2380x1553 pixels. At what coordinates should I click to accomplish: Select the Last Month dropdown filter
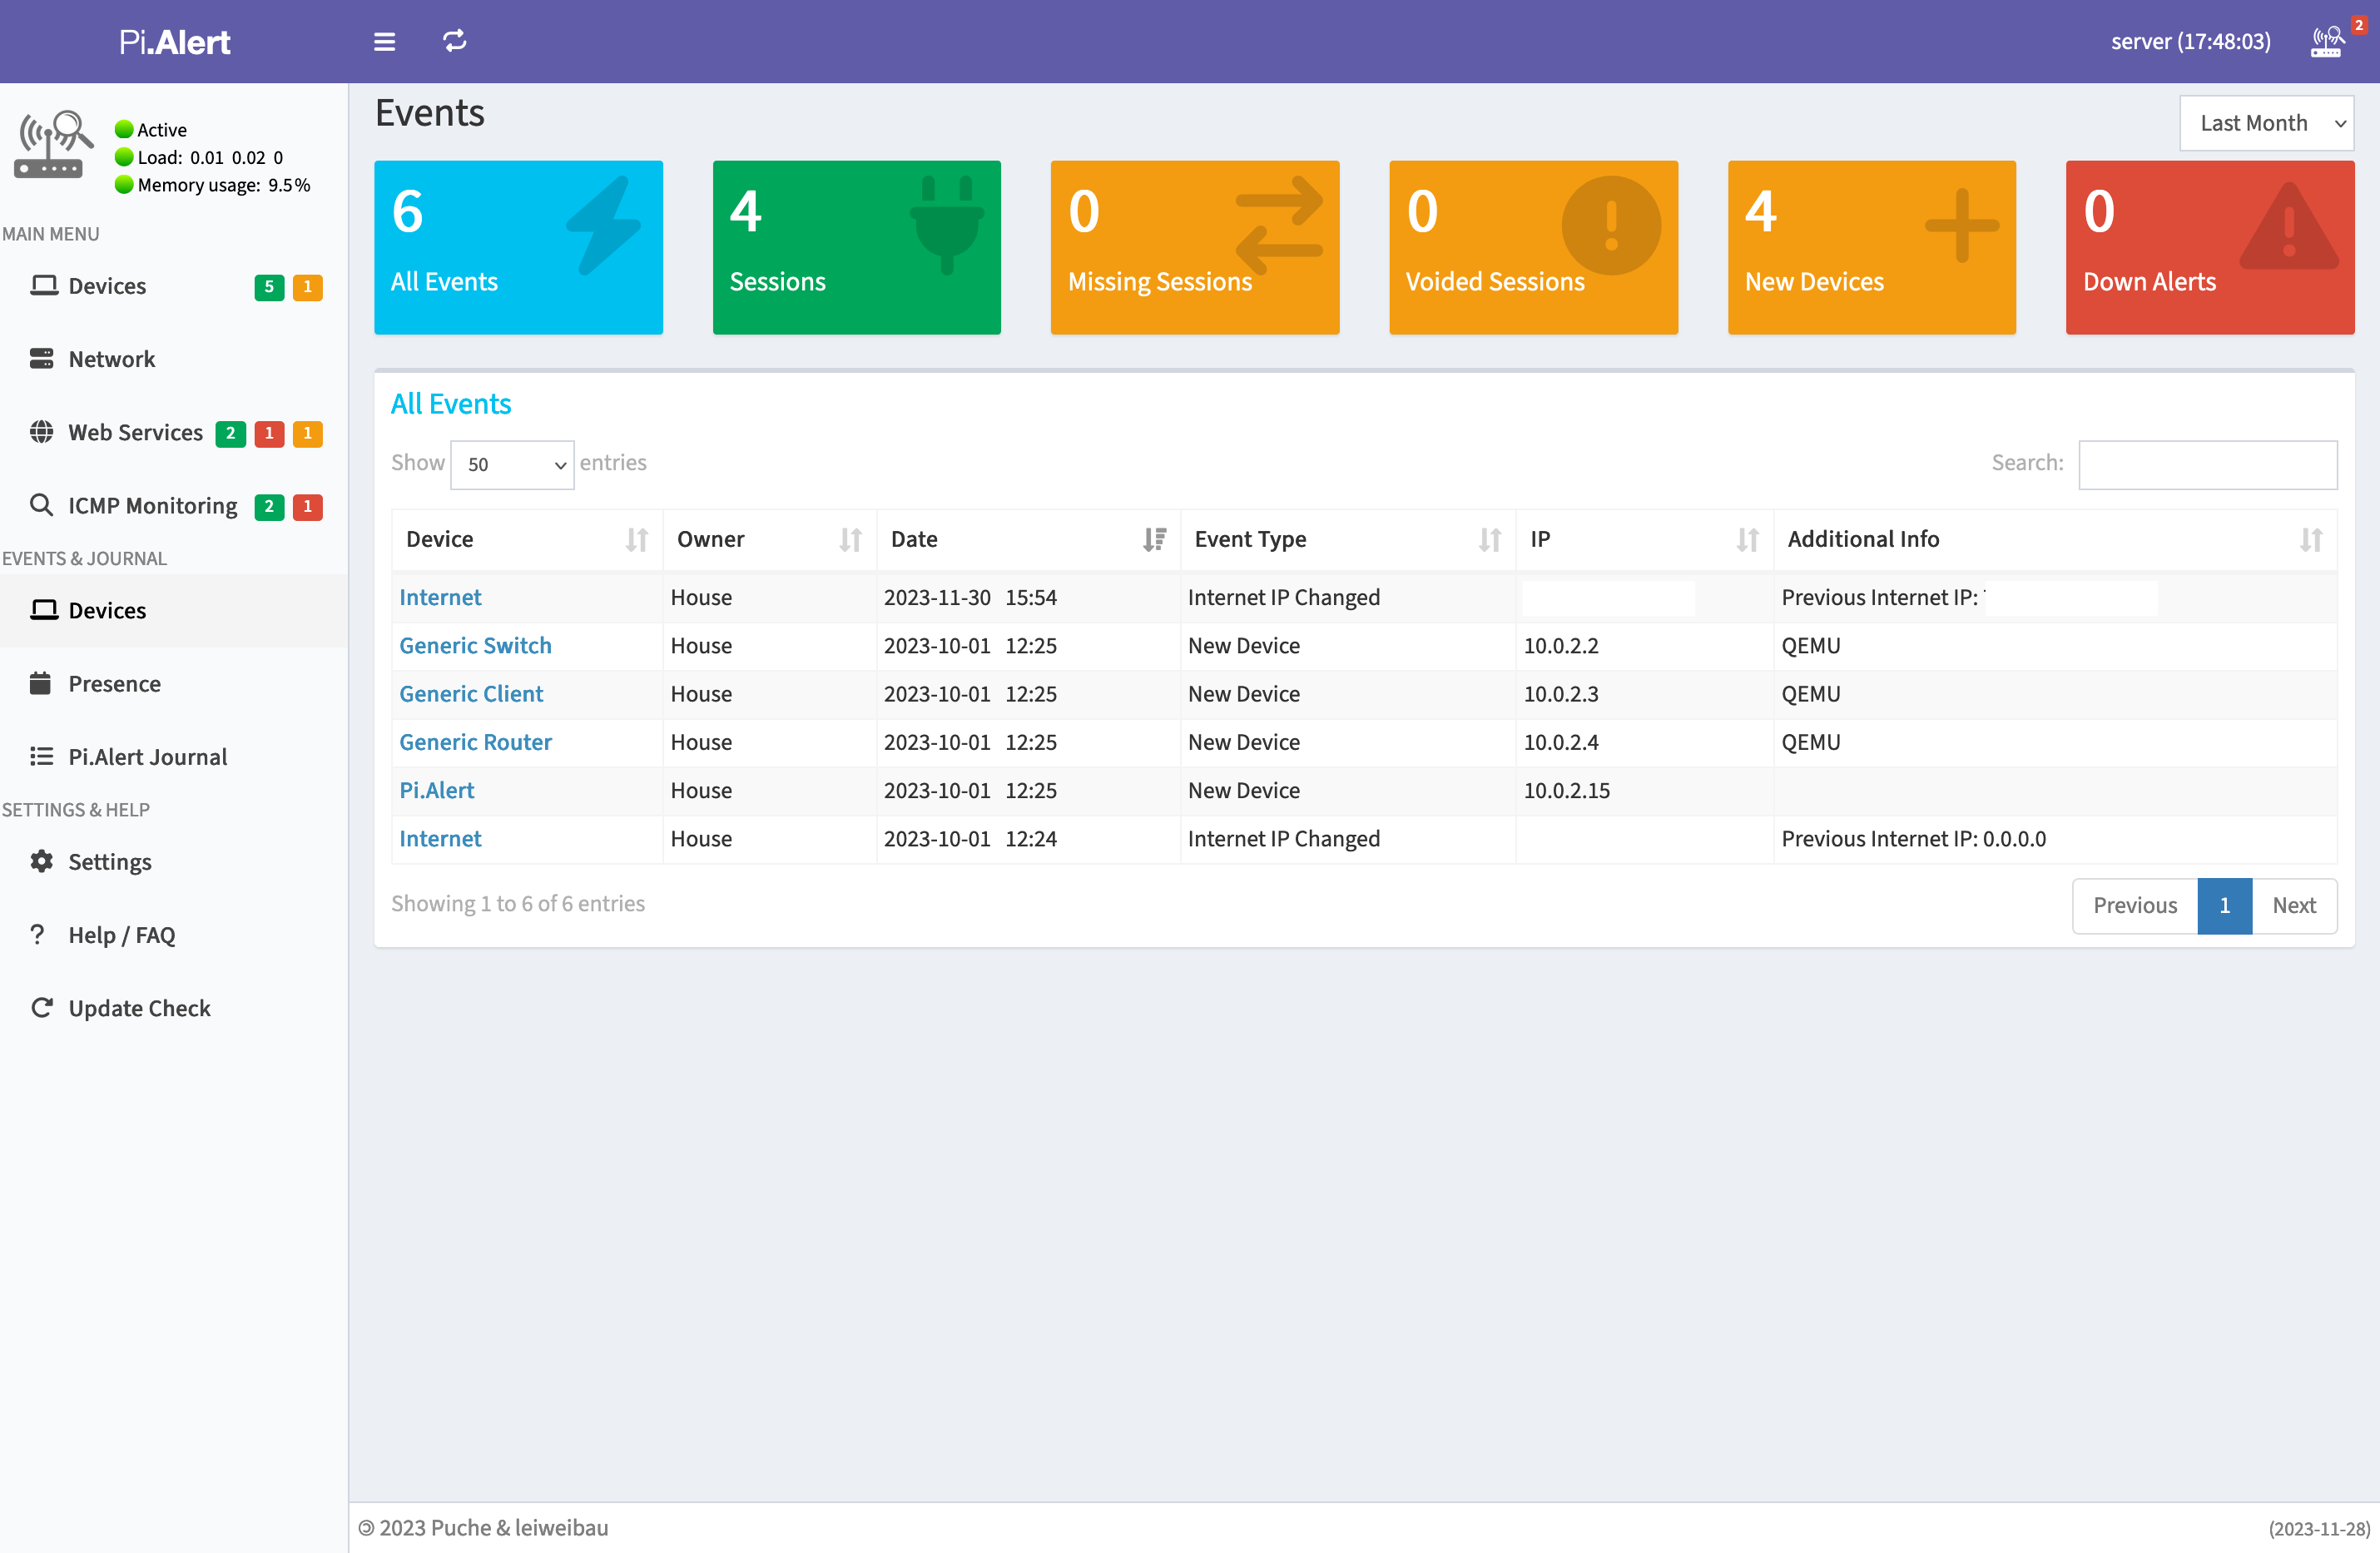[x=2268, y=122]
